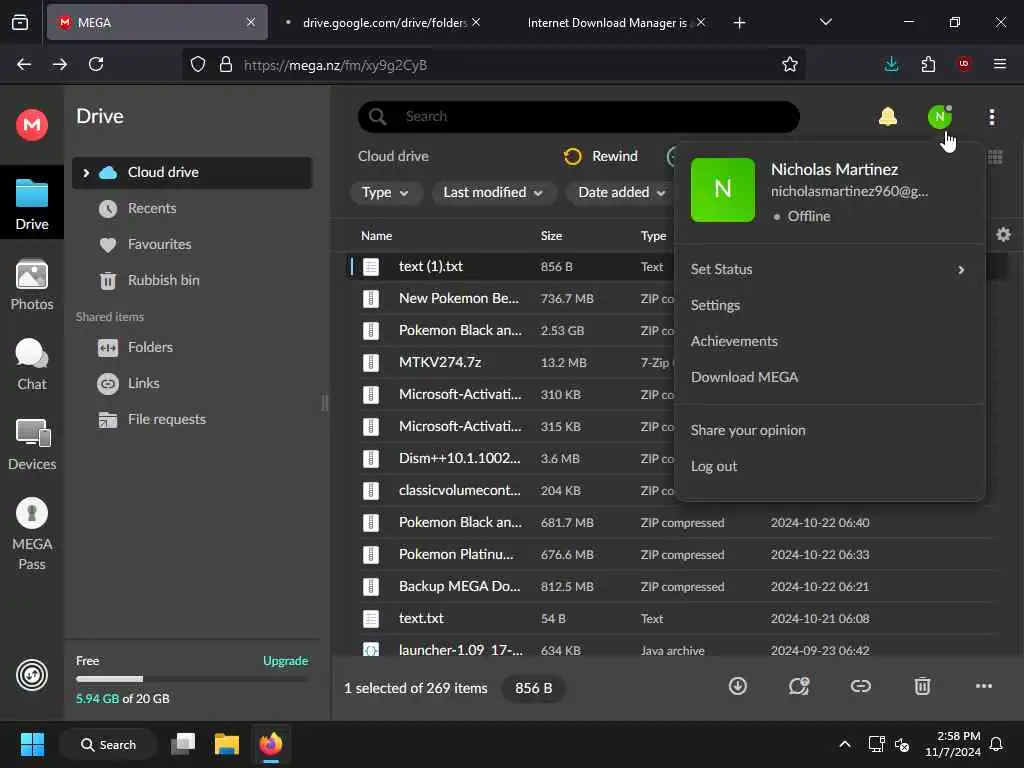Open File requests
Screen dimensions: 1024x768
(x=167, y=419)
